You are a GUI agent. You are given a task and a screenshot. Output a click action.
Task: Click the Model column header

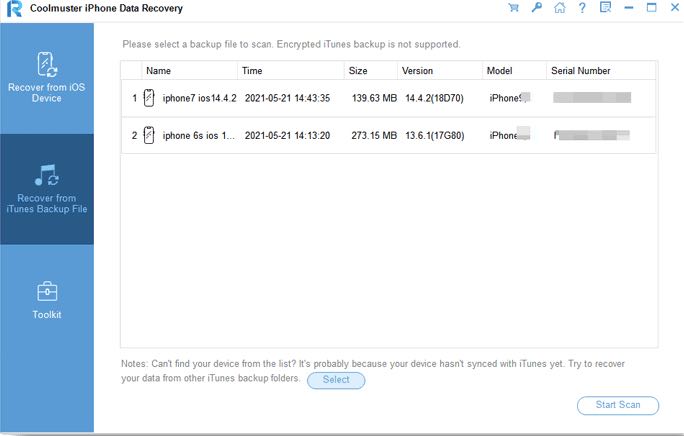[x=514, y=71]
